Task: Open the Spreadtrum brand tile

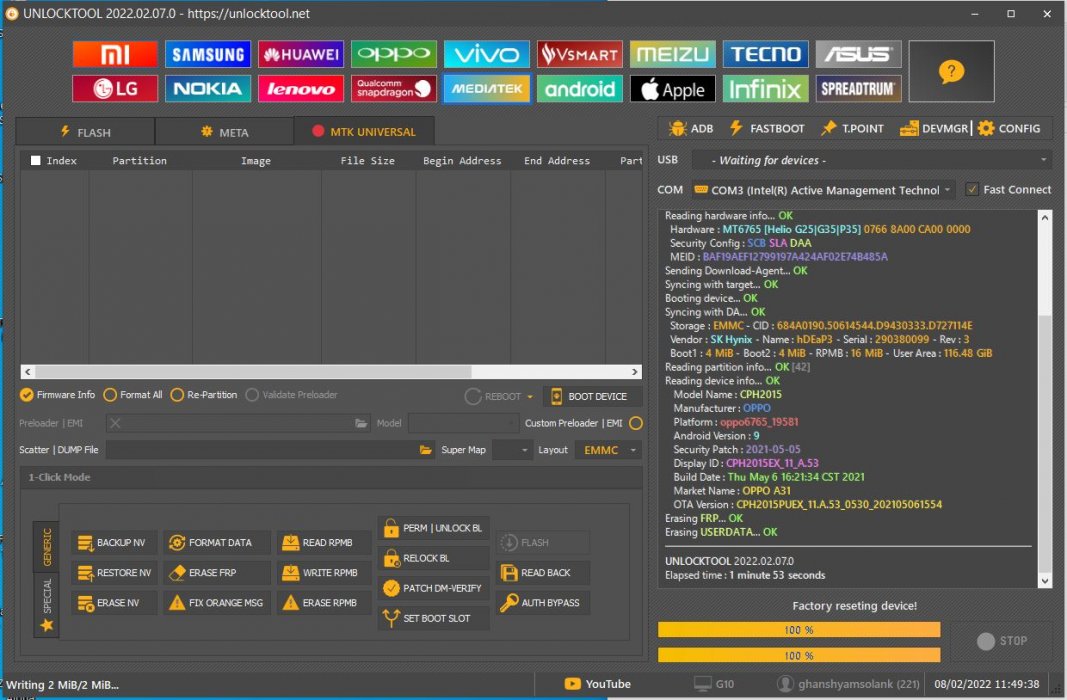Action: (x=858, y=88)
